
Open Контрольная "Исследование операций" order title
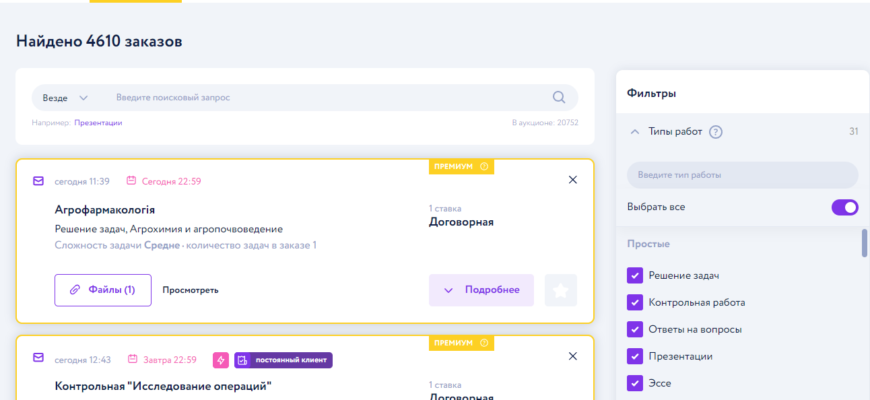163,386
